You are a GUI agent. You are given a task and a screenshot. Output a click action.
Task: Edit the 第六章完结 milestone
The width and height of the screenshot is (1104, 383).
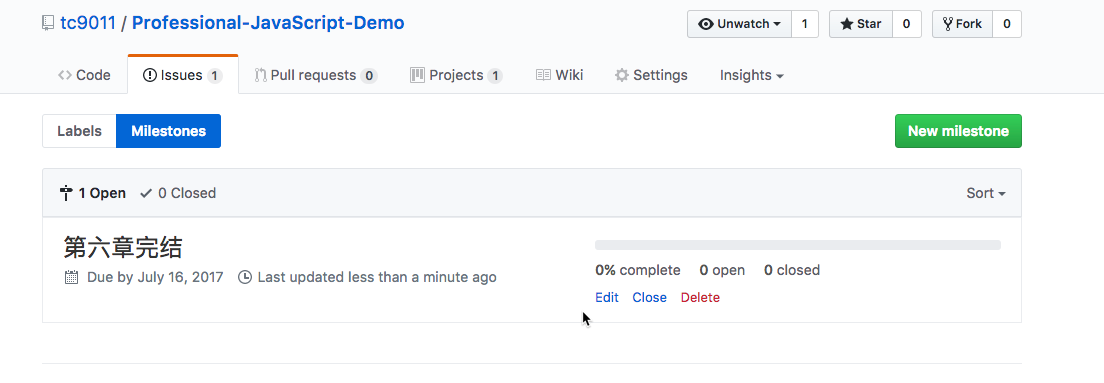[606, 297]
